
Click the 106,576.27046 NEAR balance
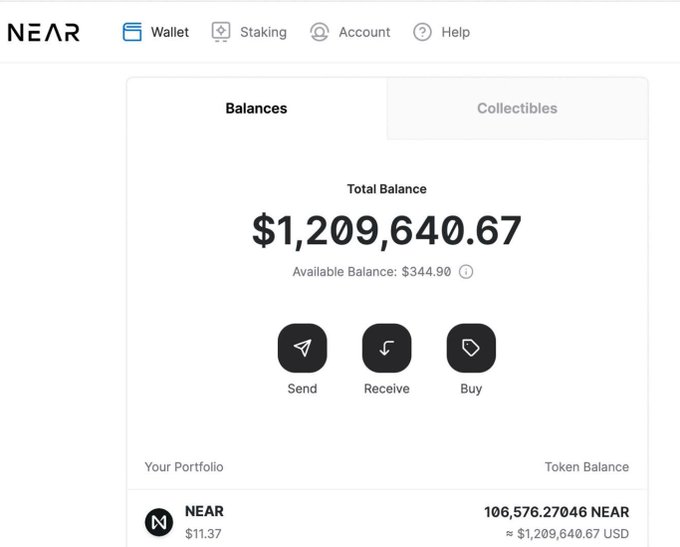[x=556, y=512]
